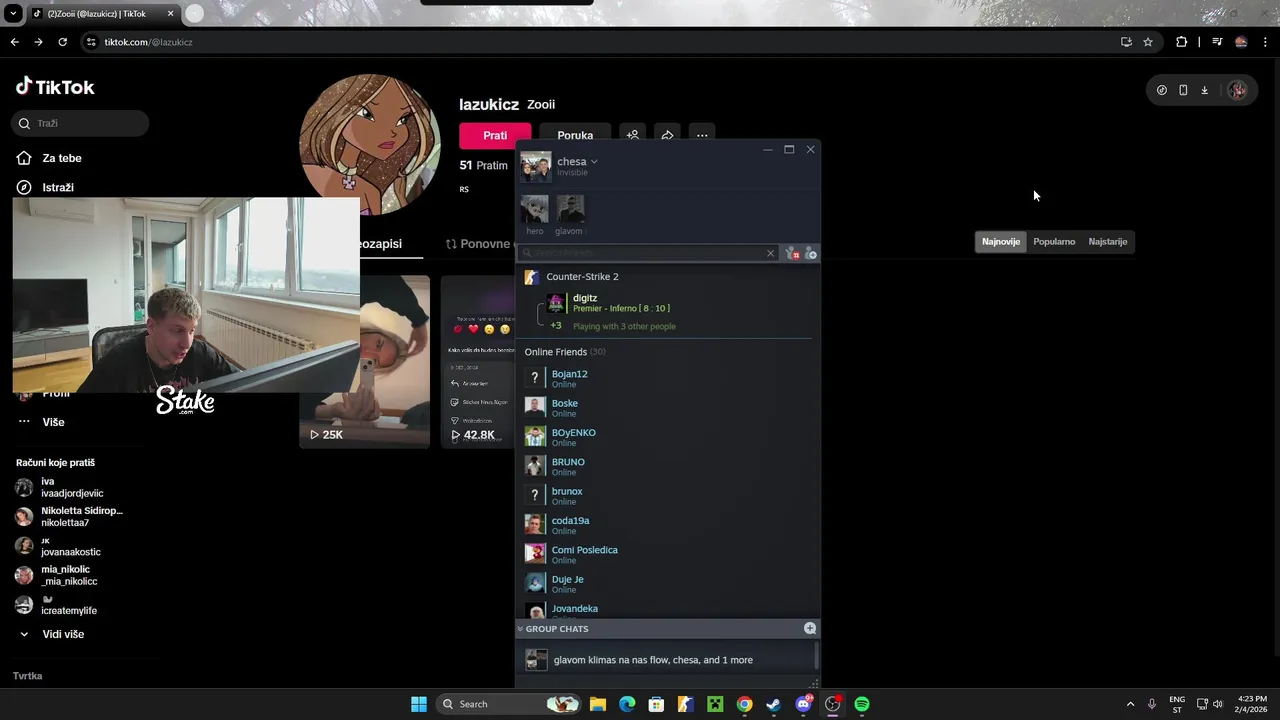The image size is (1280, 720).
Task: Click the add-friend icon beside Poruka
Action: point(632,135)
